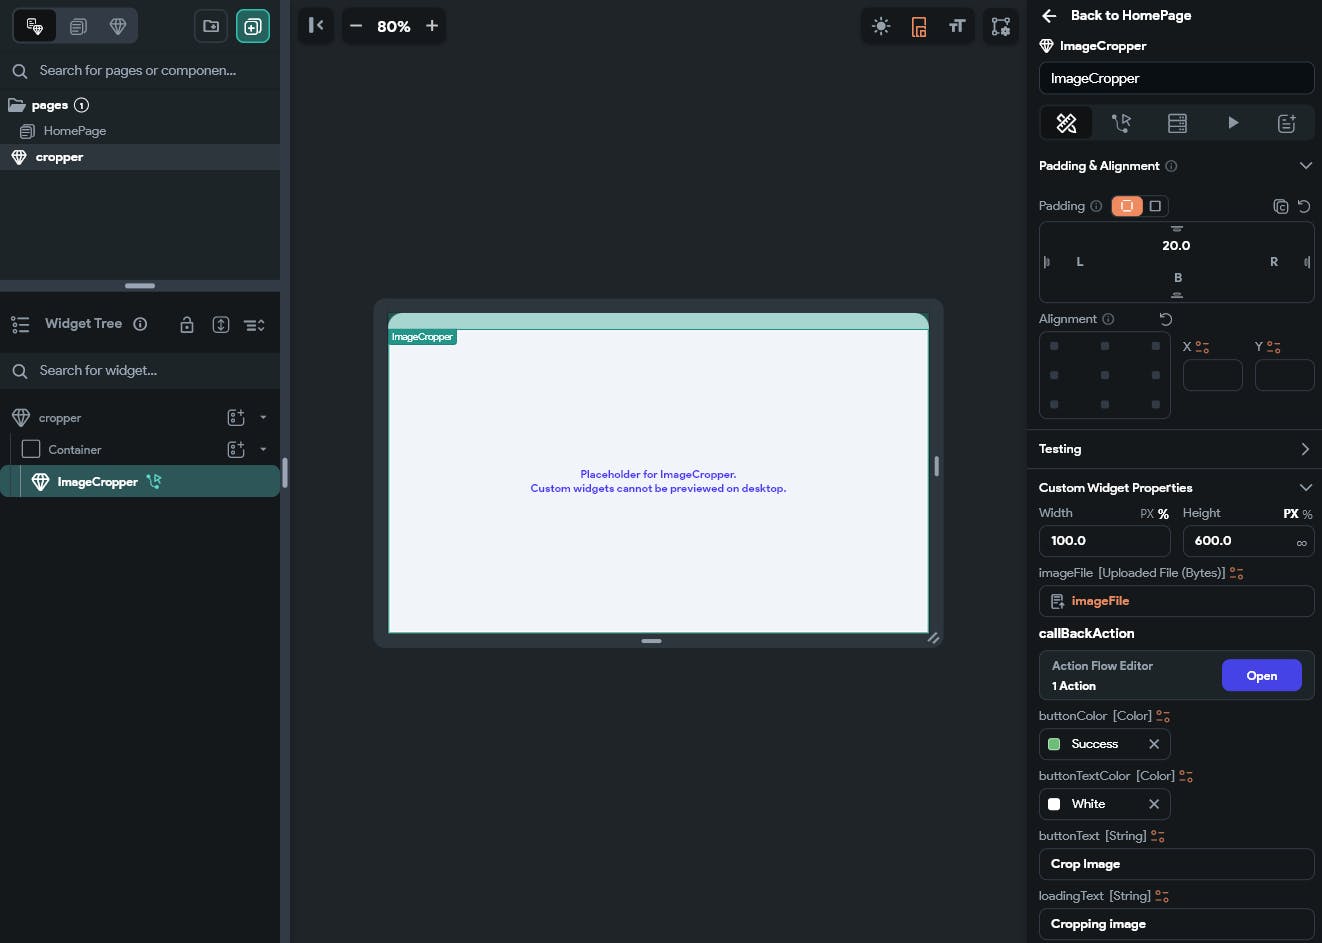Screen dimensions: 1322x943
Task: Focus the pages or components search box
Action: point(140,71)
